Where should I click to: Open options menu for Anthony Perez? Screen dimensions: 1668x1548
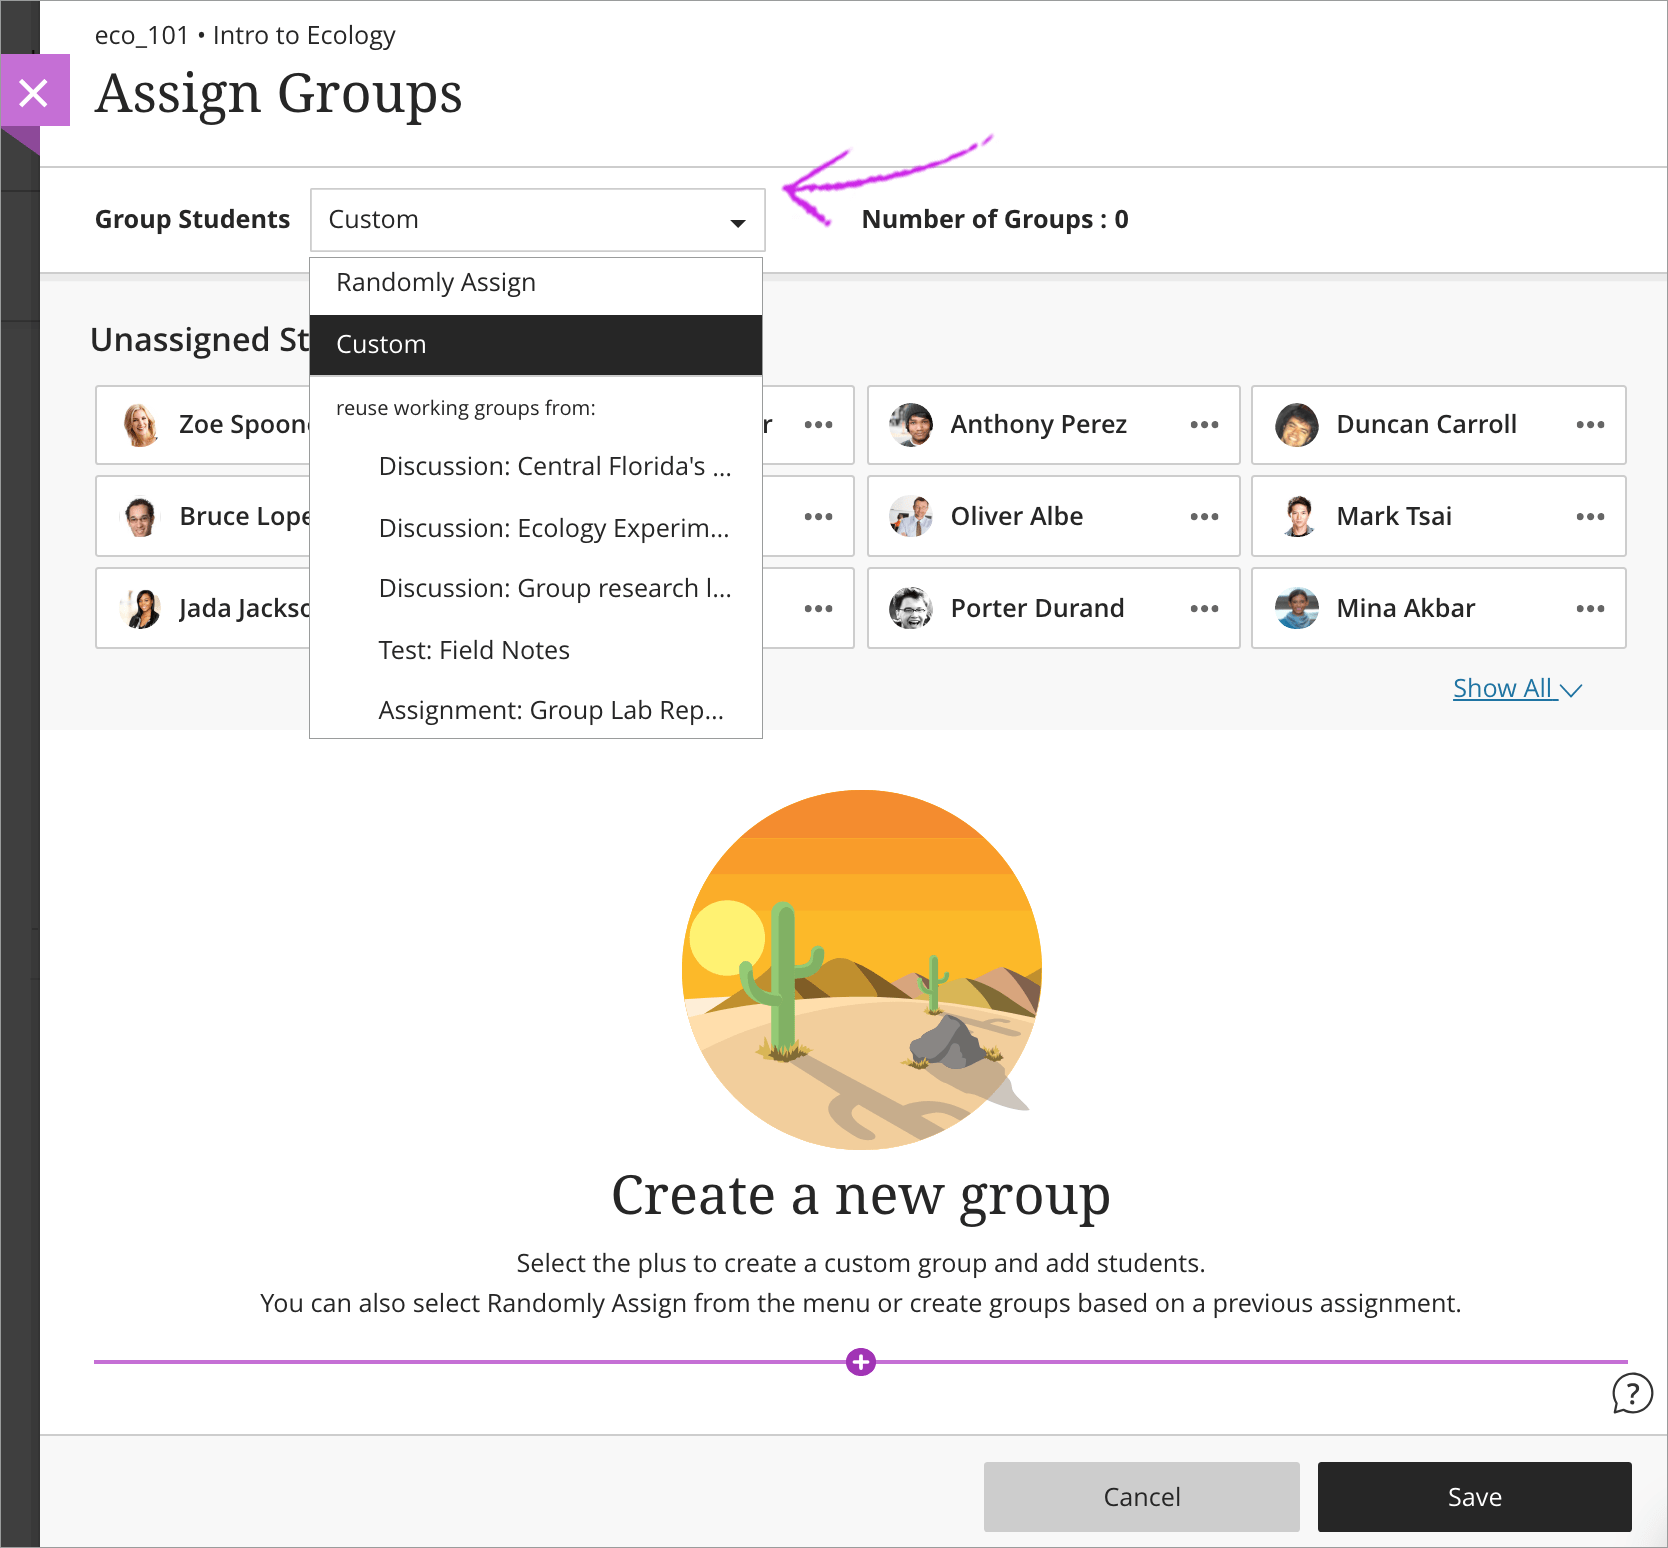point(1204,424)
